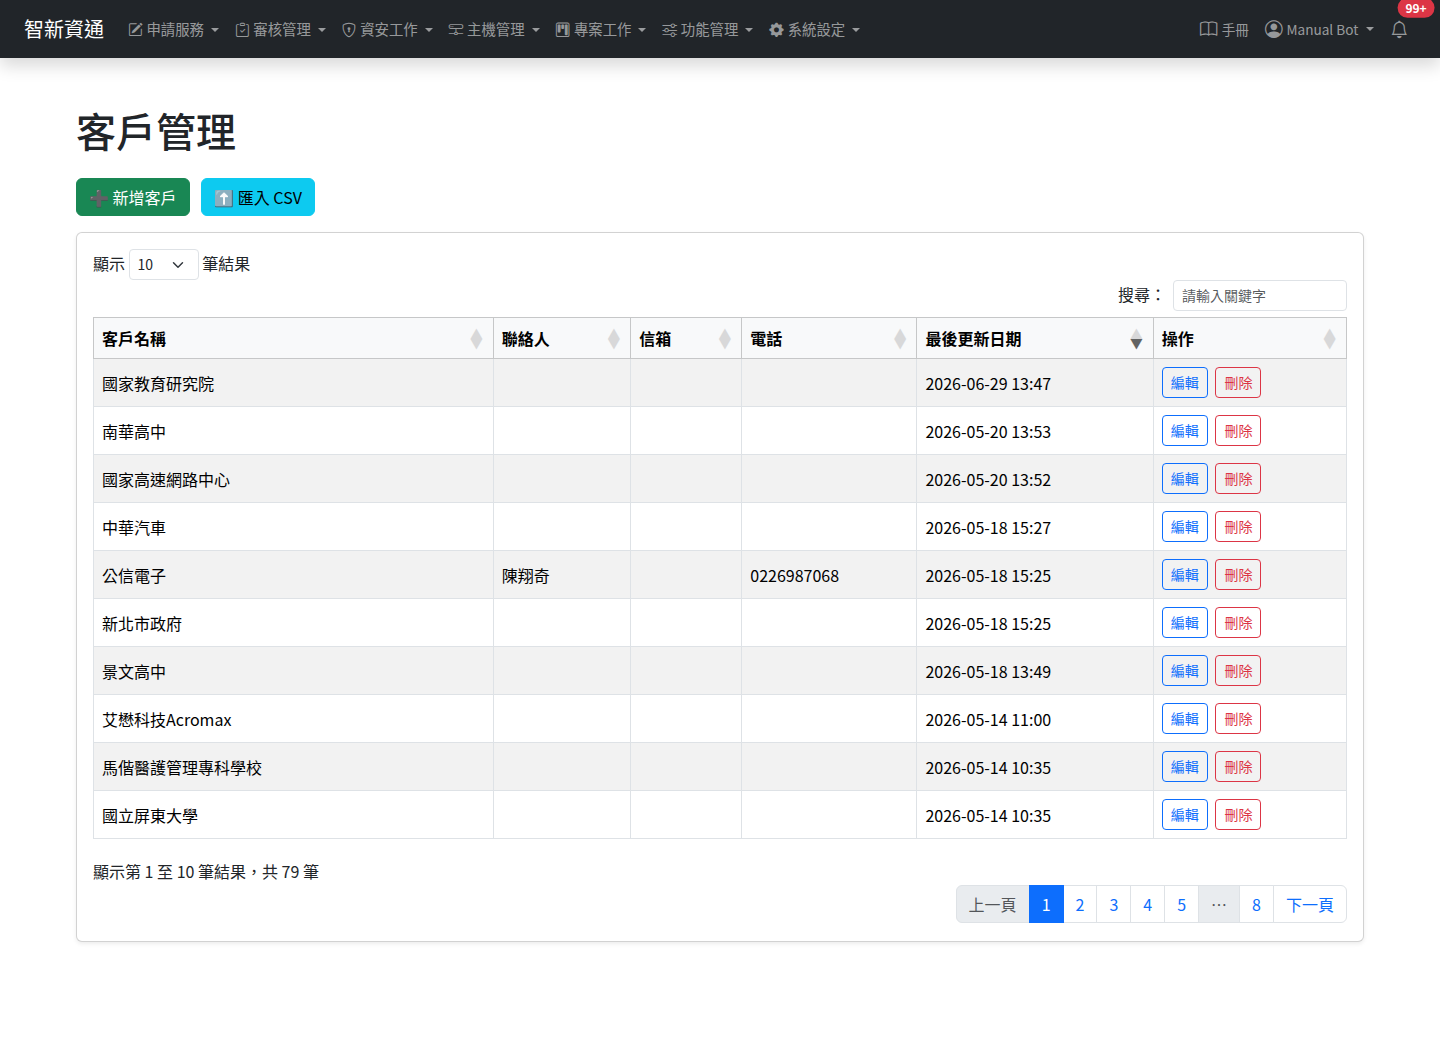Image resolution: width=1440 pixels, height=1050 pixels.
Task: Go to pagination page 2
Action: (x=1080, y=905)
